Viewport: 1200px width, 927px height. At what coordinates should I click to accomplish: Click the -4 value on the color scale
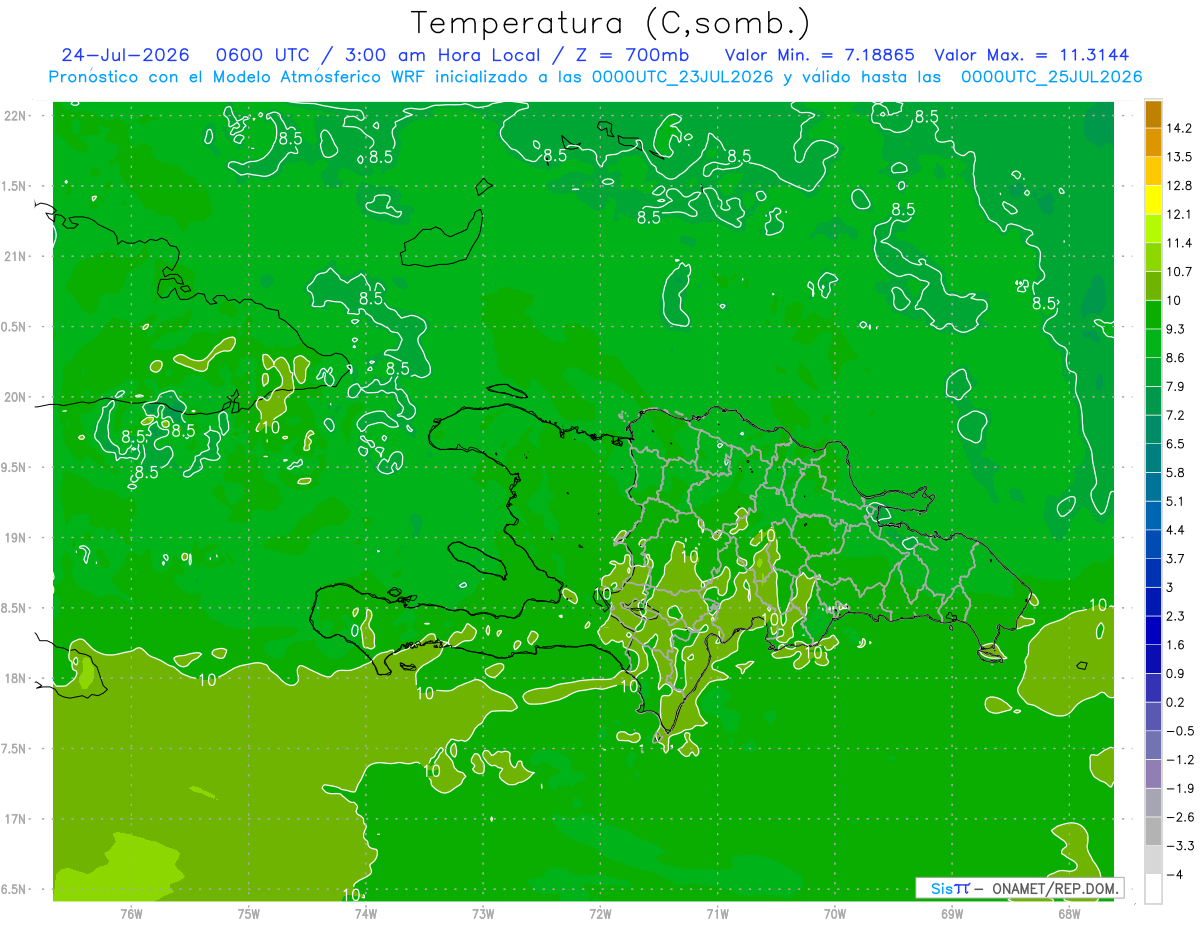coord(1173,874)
